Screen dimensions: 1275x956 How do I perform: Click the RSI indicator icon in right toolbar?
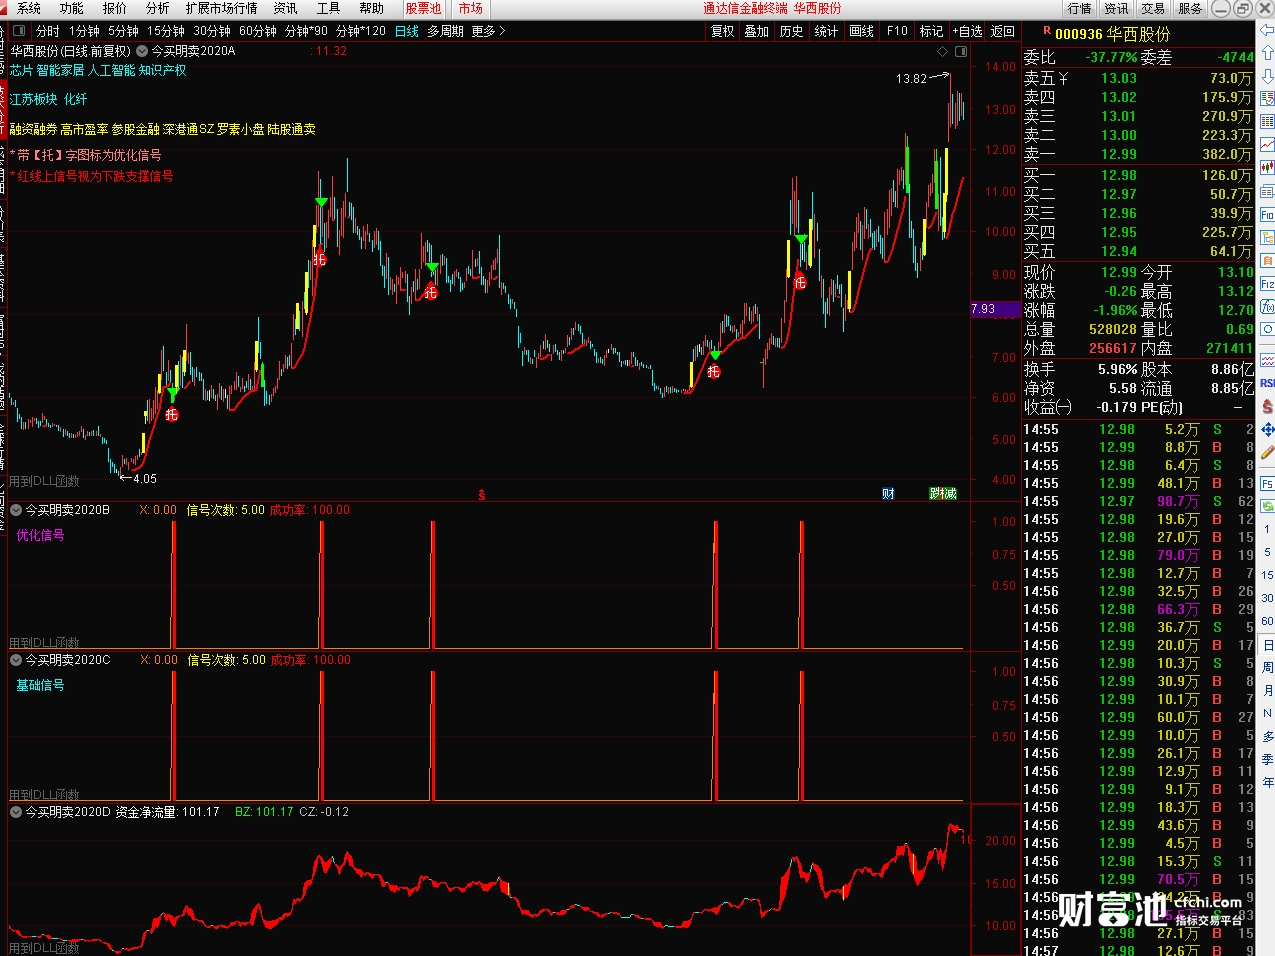point(1267,383)
